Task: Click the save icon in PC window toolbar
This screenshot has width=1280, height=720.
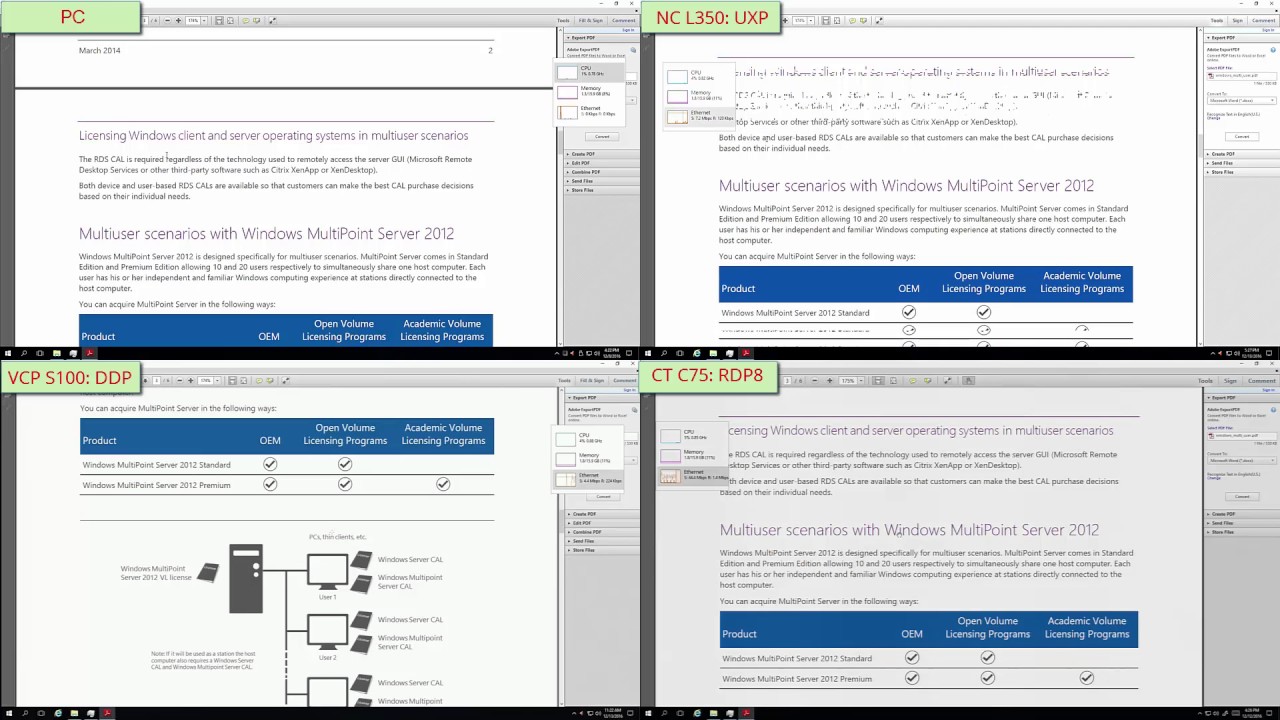Action: (x=219, y=20)
